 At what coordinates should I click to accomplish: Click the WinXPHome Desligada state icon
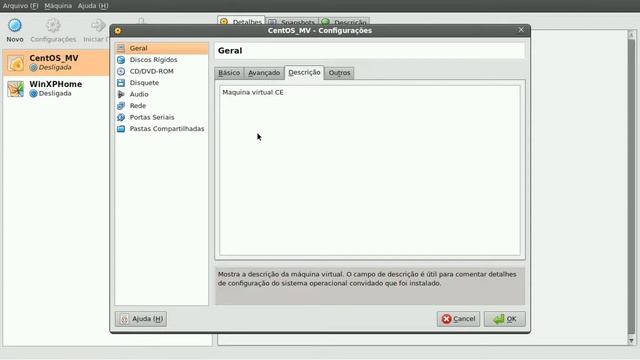(33, 93)
